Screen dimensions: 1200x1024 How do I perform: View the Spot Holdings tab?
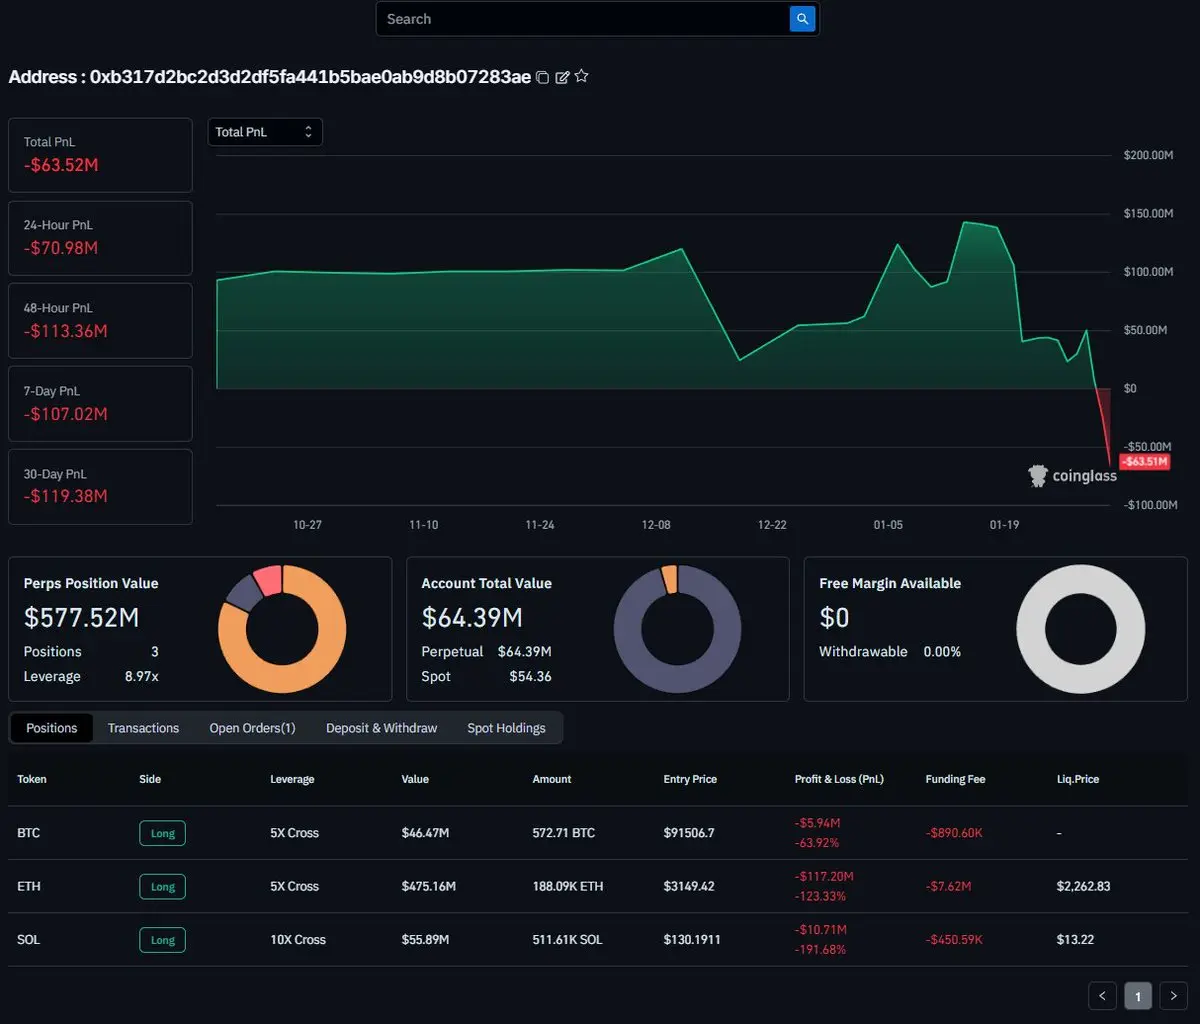point(506,728)
